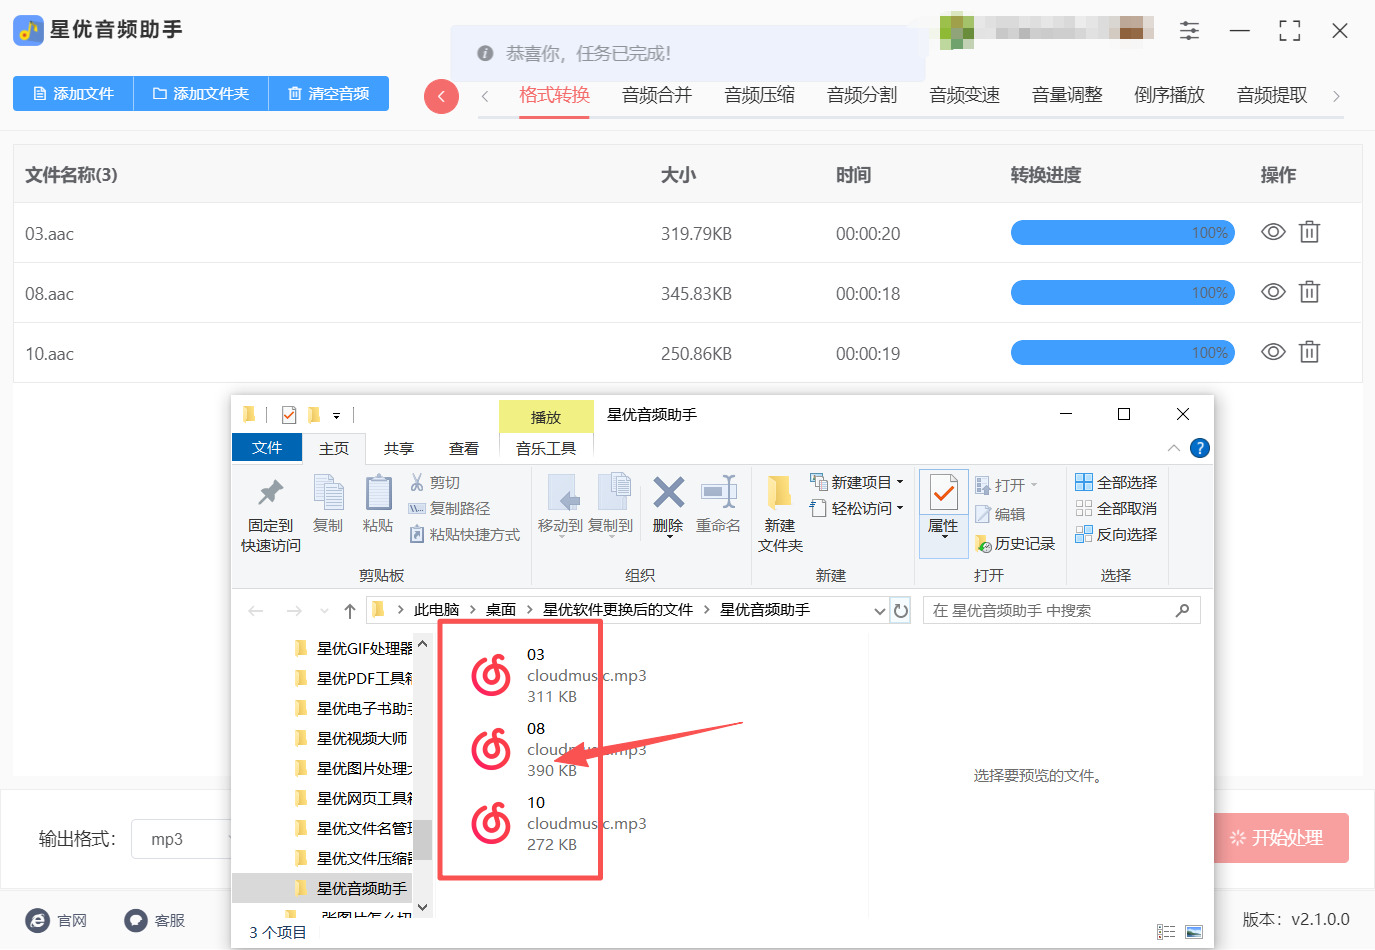This screenshot has height=950, width=1375.
Task: Open the 音乐工具 ribbon tab
Action: point(546,448)
